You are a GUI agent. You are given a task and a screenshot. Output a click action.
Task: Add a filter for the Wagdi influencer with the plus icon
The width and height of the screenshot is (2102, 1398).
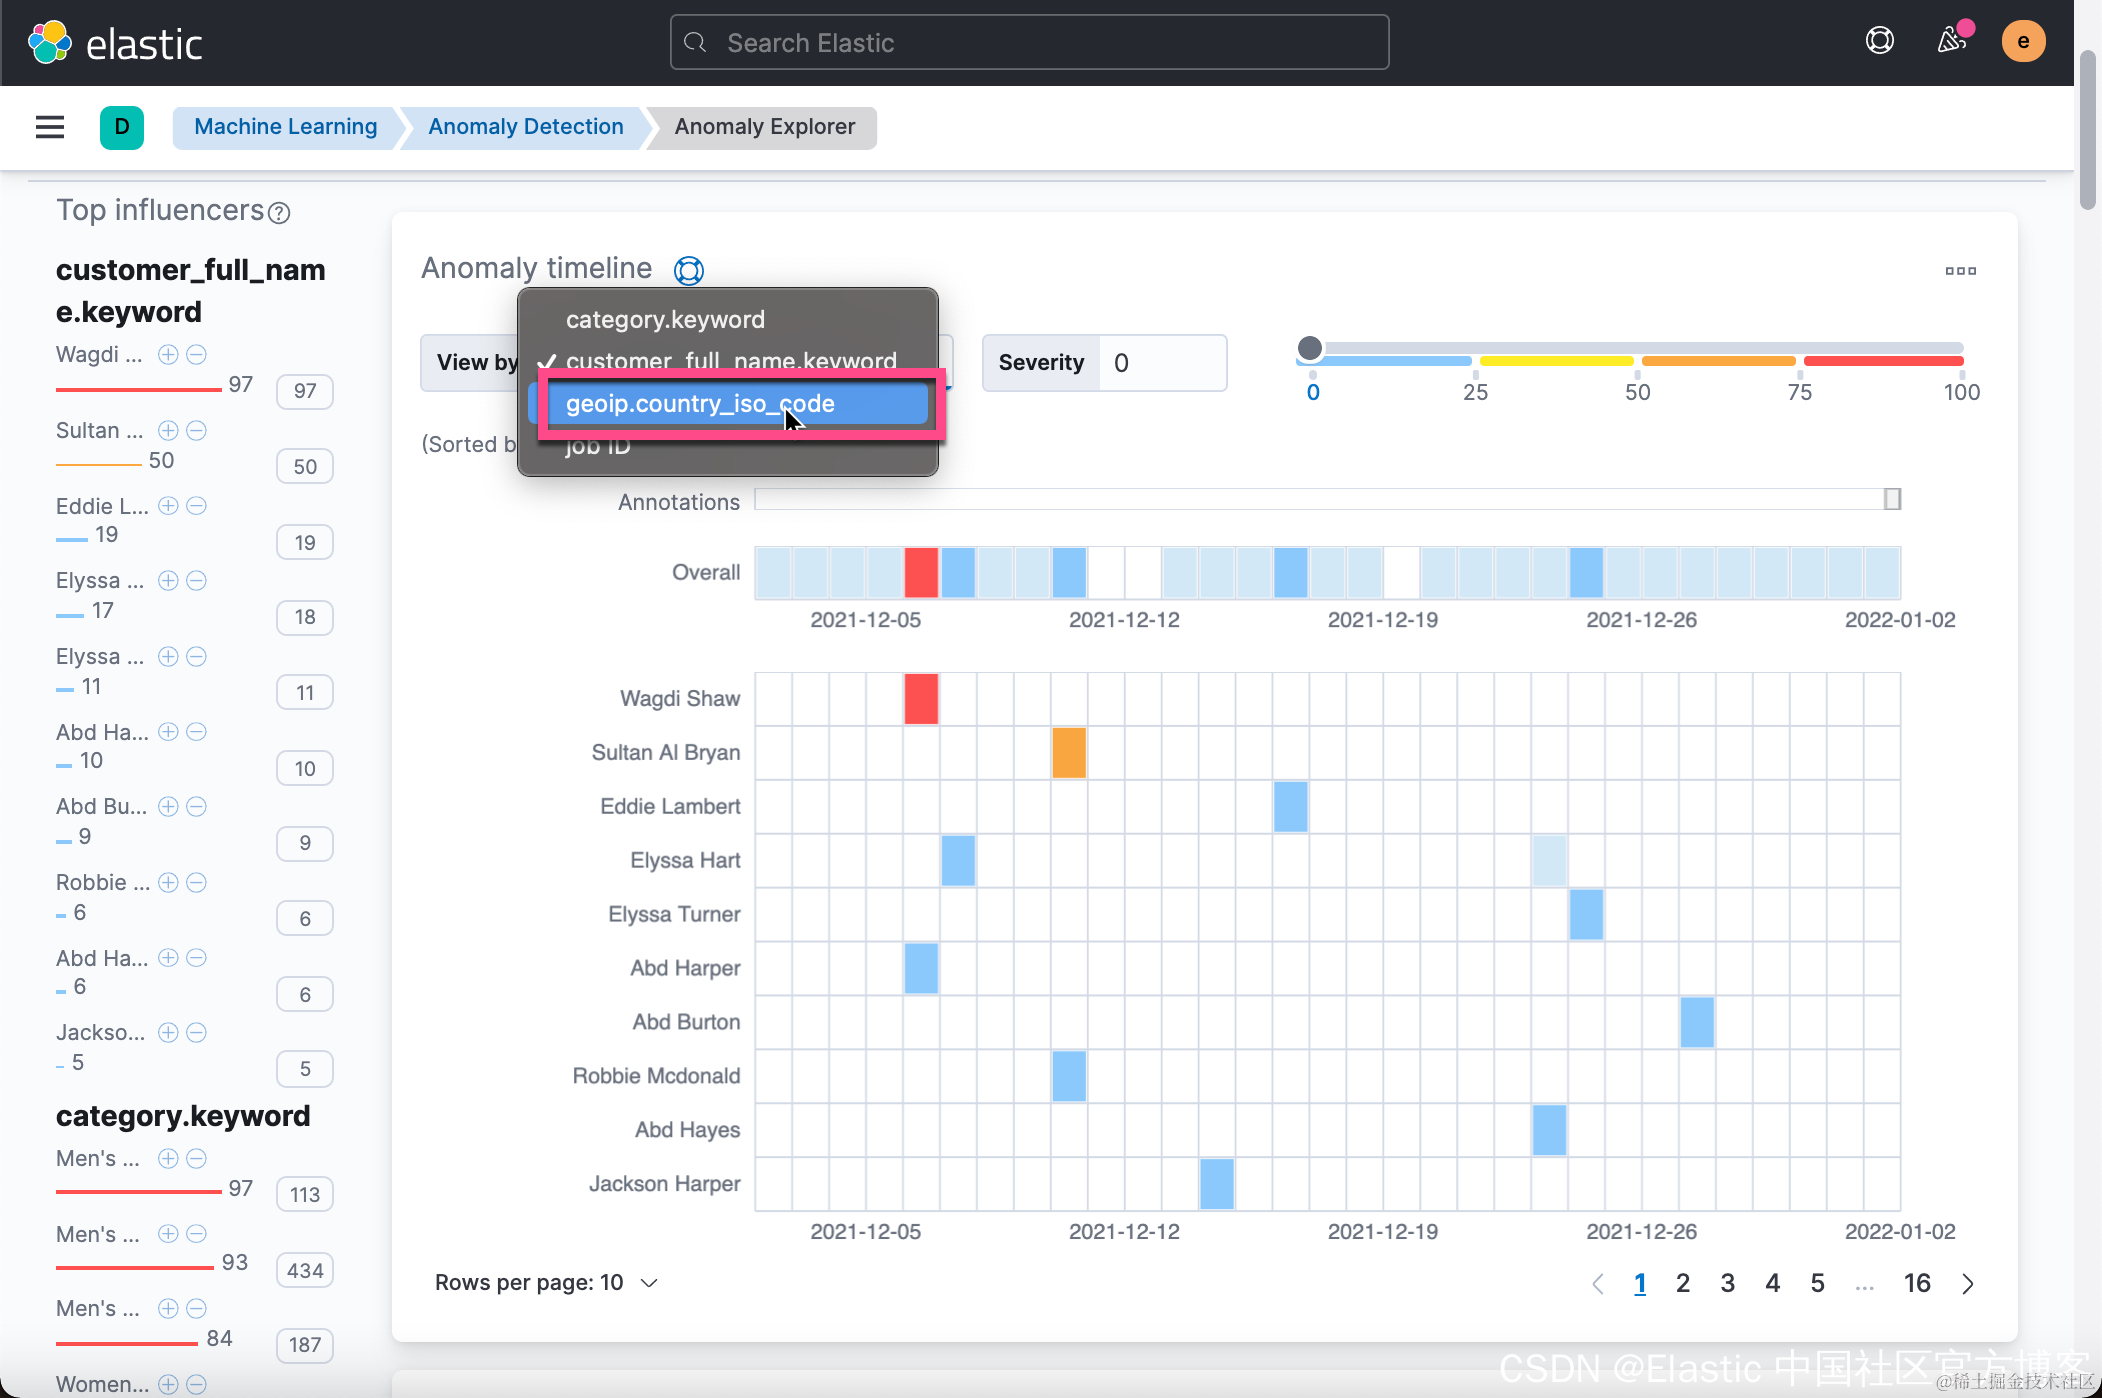tap(168, 354)
